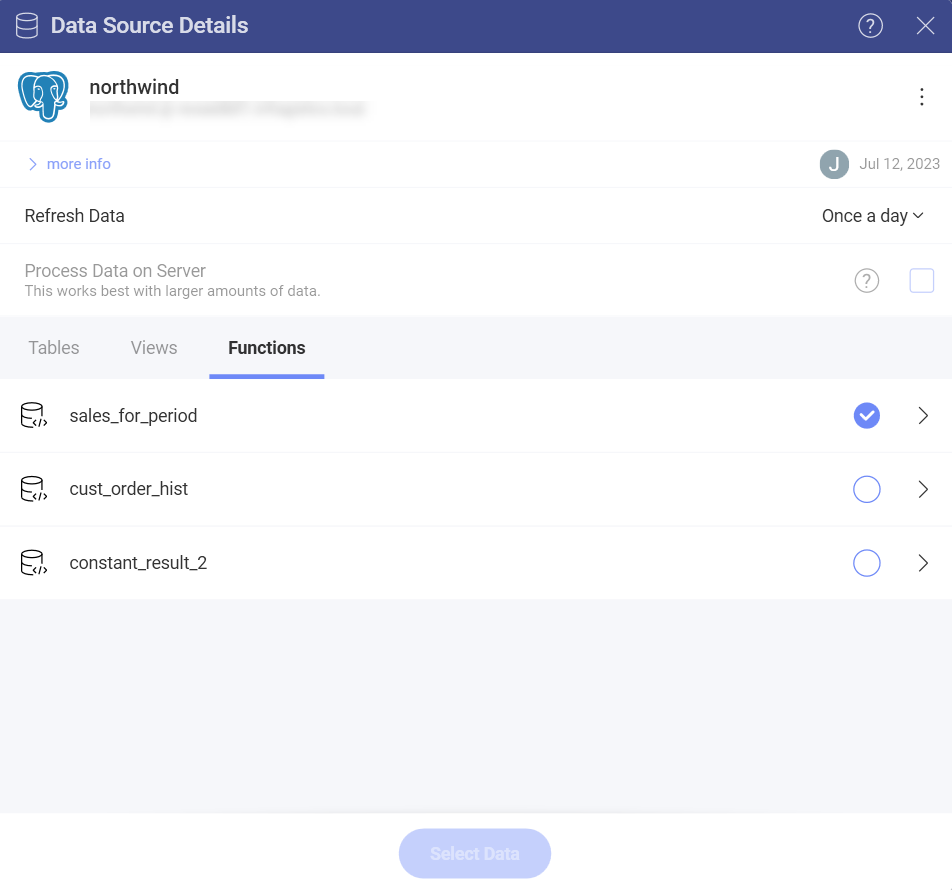
Task: Enable the Process Data on Server checkbox
Action: point(922,280)
